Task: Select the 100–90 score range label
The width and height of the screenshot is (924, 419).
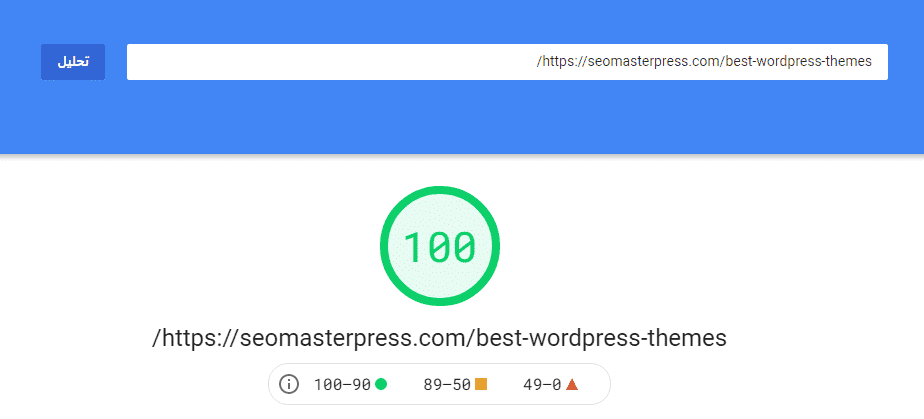Action: [342, 385]
